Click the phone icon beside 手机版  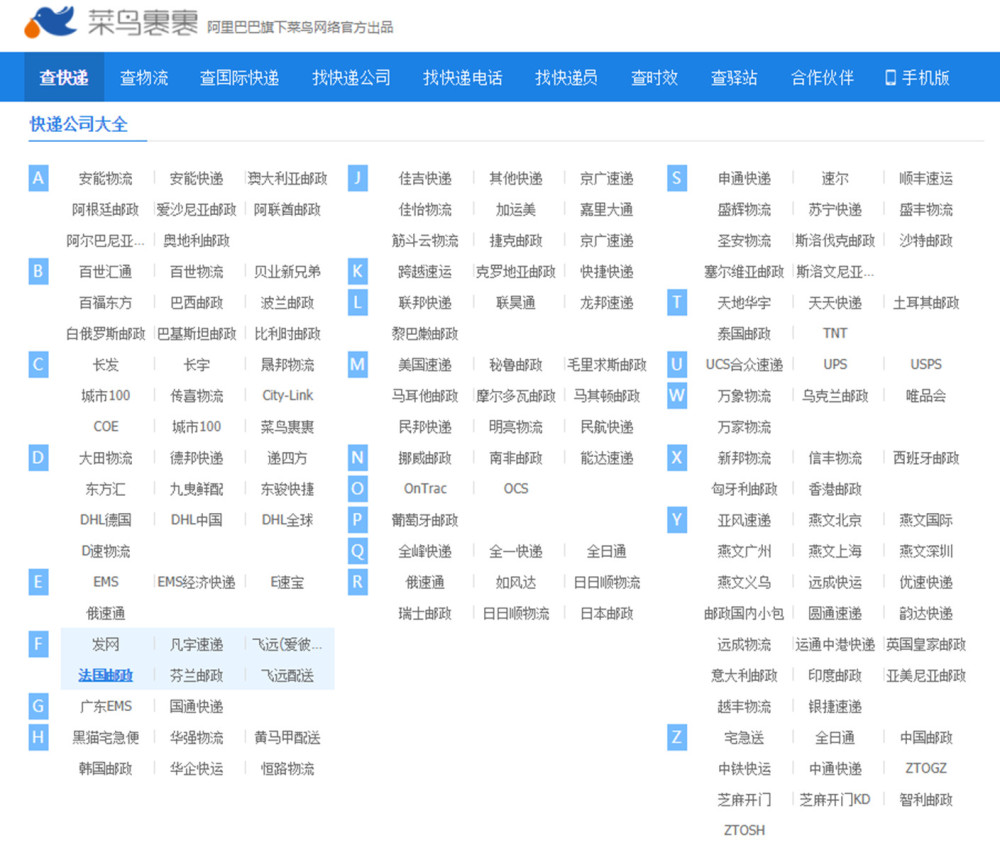pos(890,78)
